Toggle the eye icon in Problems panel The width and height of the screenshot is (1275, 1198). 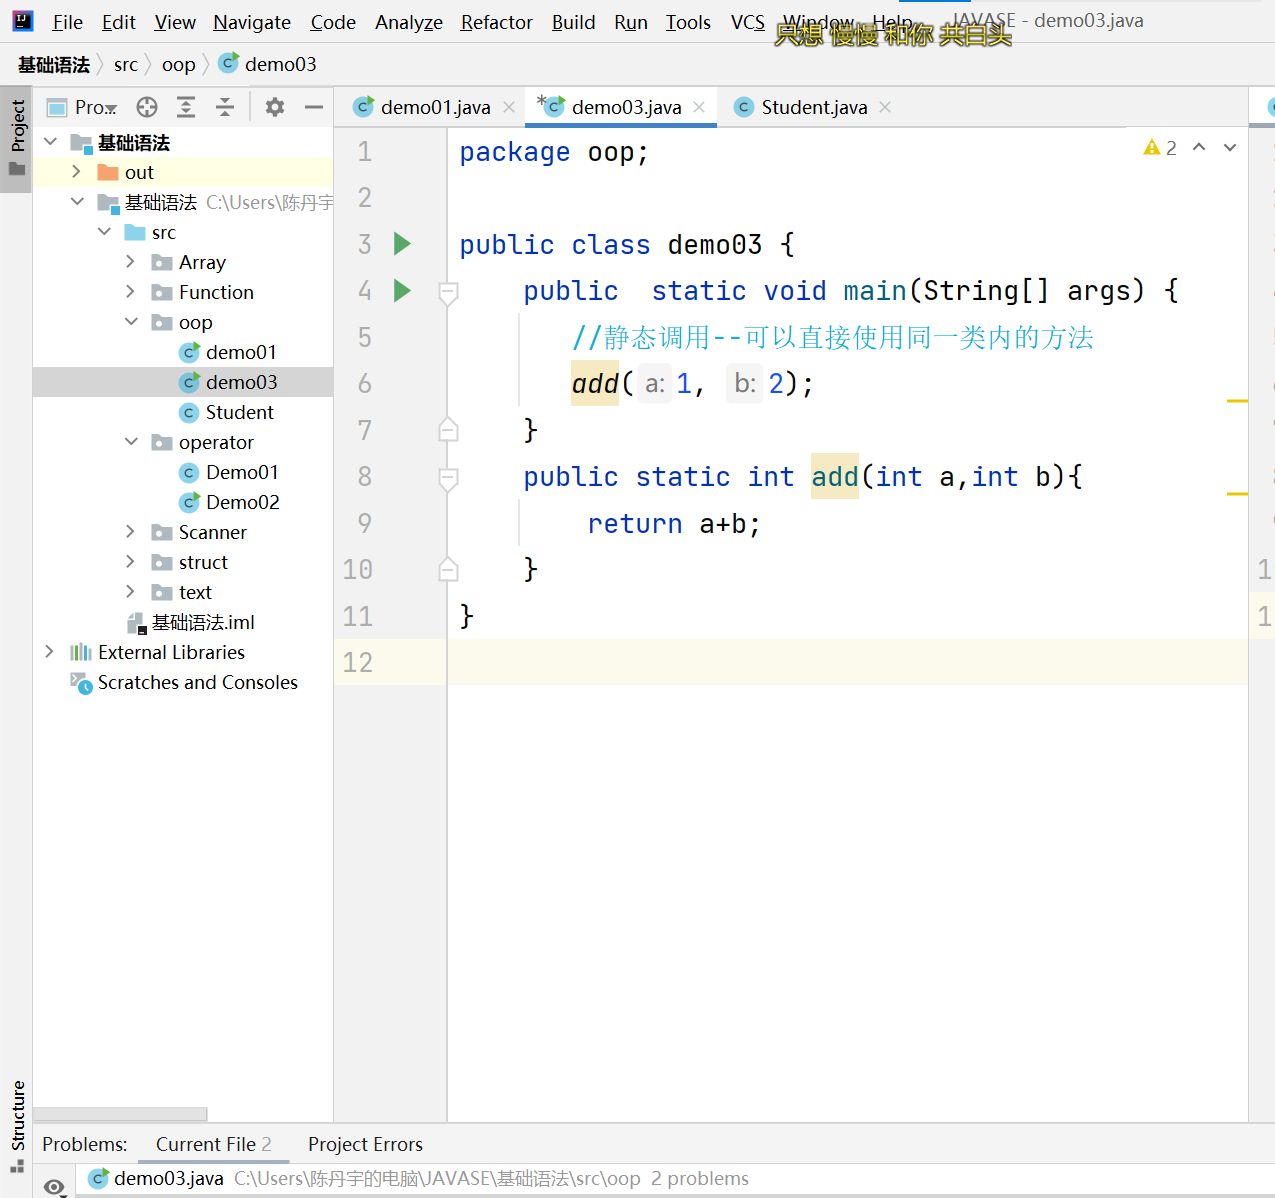55,1186
